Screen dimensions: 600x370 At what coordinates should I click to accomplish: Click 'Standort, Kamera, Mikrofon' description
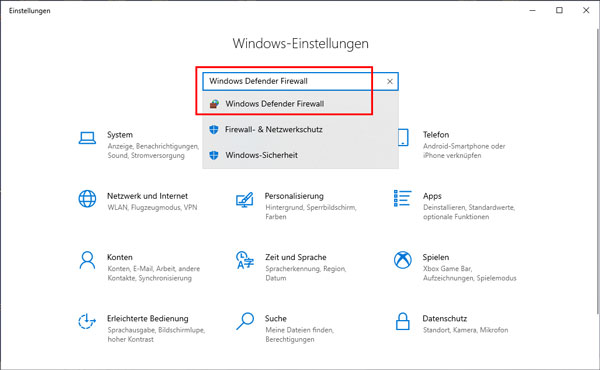click(465, 330)
